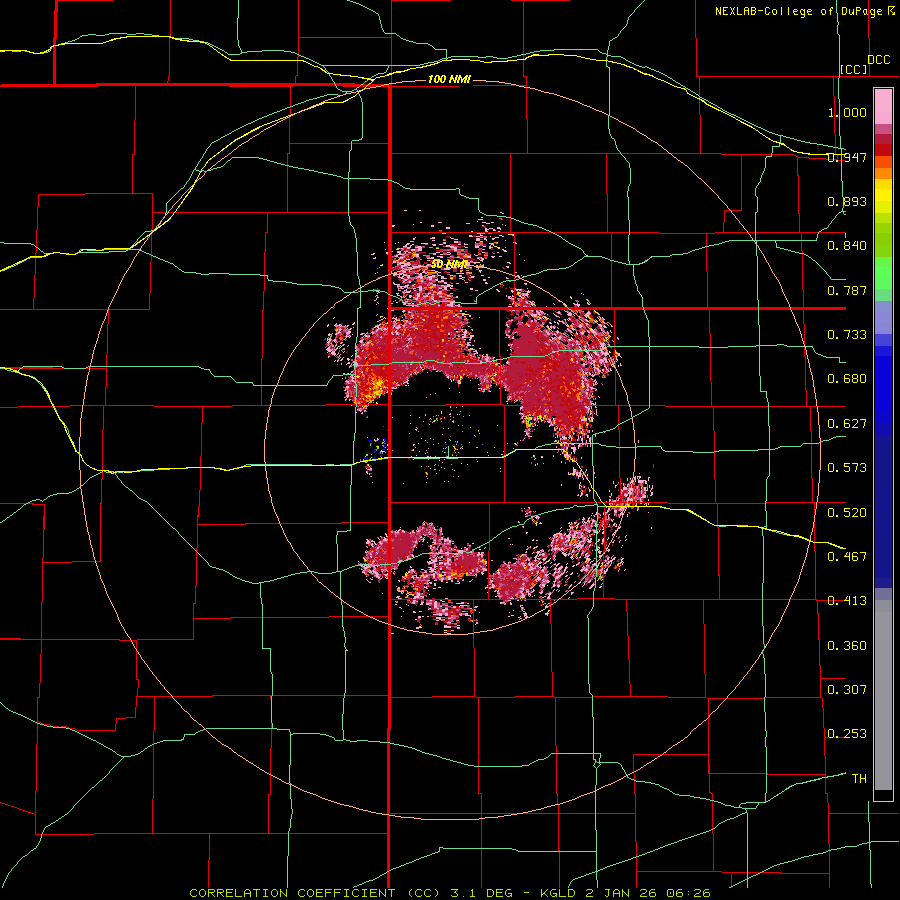Click the TH label at the color bar bottom
The height and width of the screenshot is (900, 900).
[859, 779]
